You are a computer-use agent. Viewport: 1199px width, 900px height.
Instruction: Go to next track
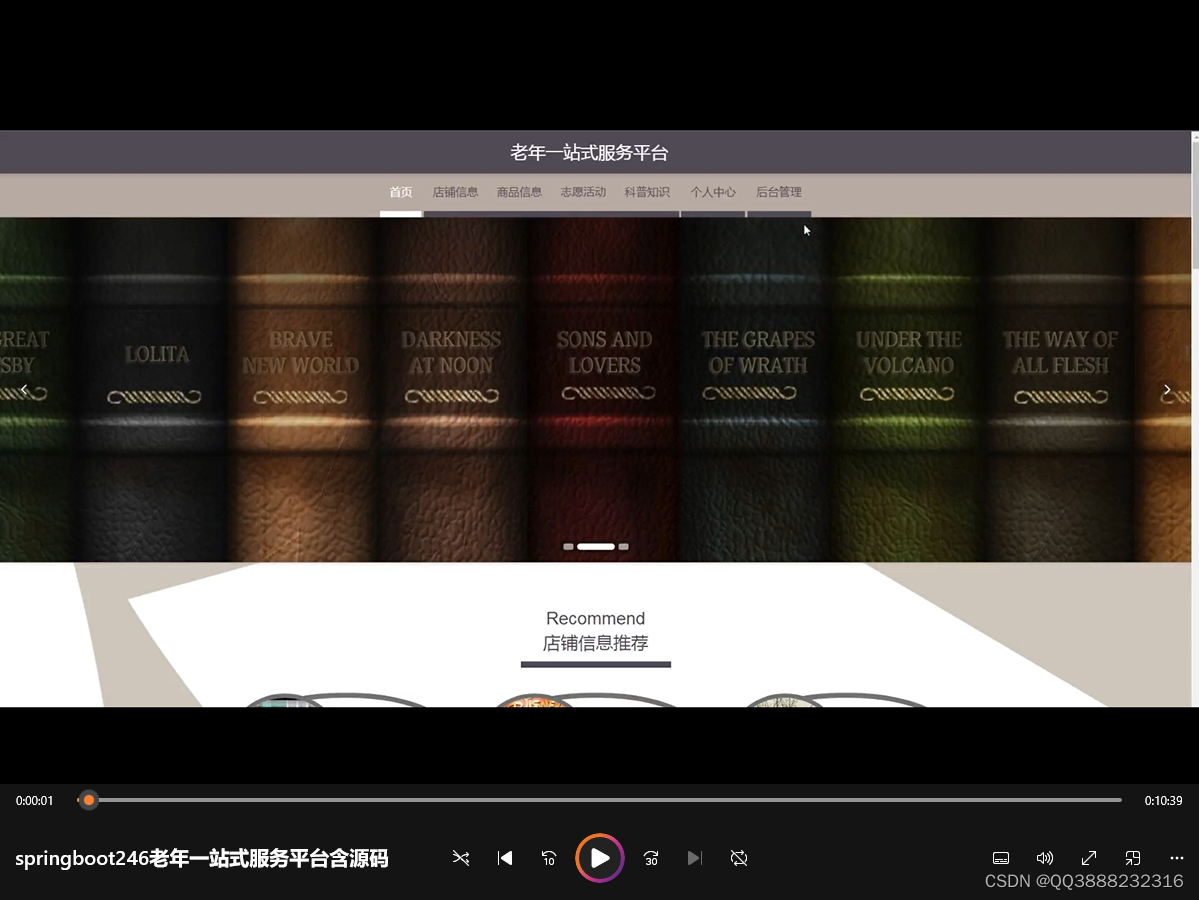[x=694, y=858]
